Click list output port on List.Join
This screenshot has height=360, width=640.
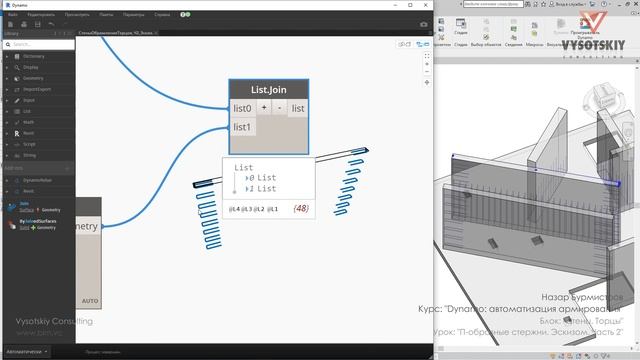pyautogui.click(x=298, y=109)
